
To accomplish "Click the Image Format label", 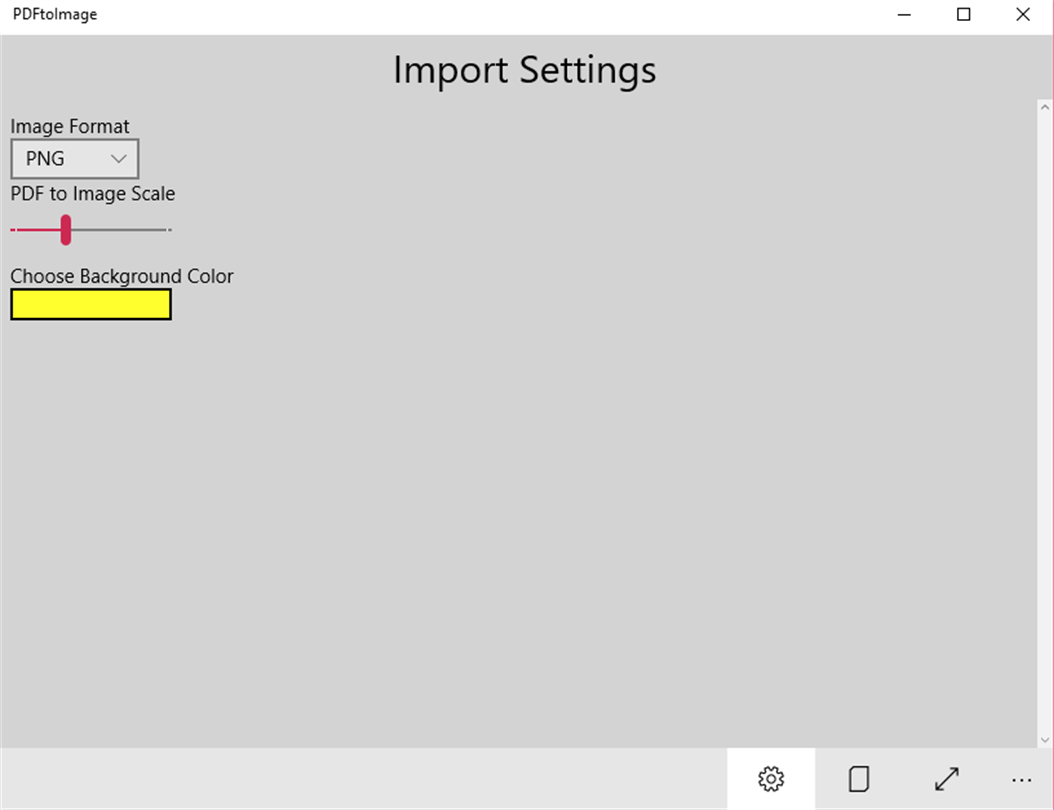I will coord(70,127).
